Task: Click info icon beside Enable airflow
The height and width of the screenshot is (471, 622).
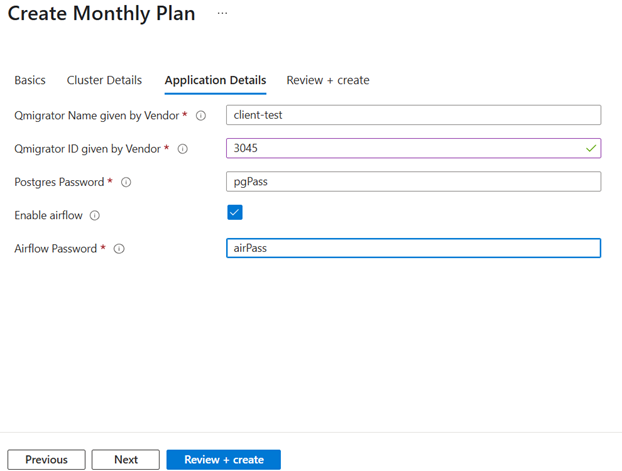Action: point(94,215)
